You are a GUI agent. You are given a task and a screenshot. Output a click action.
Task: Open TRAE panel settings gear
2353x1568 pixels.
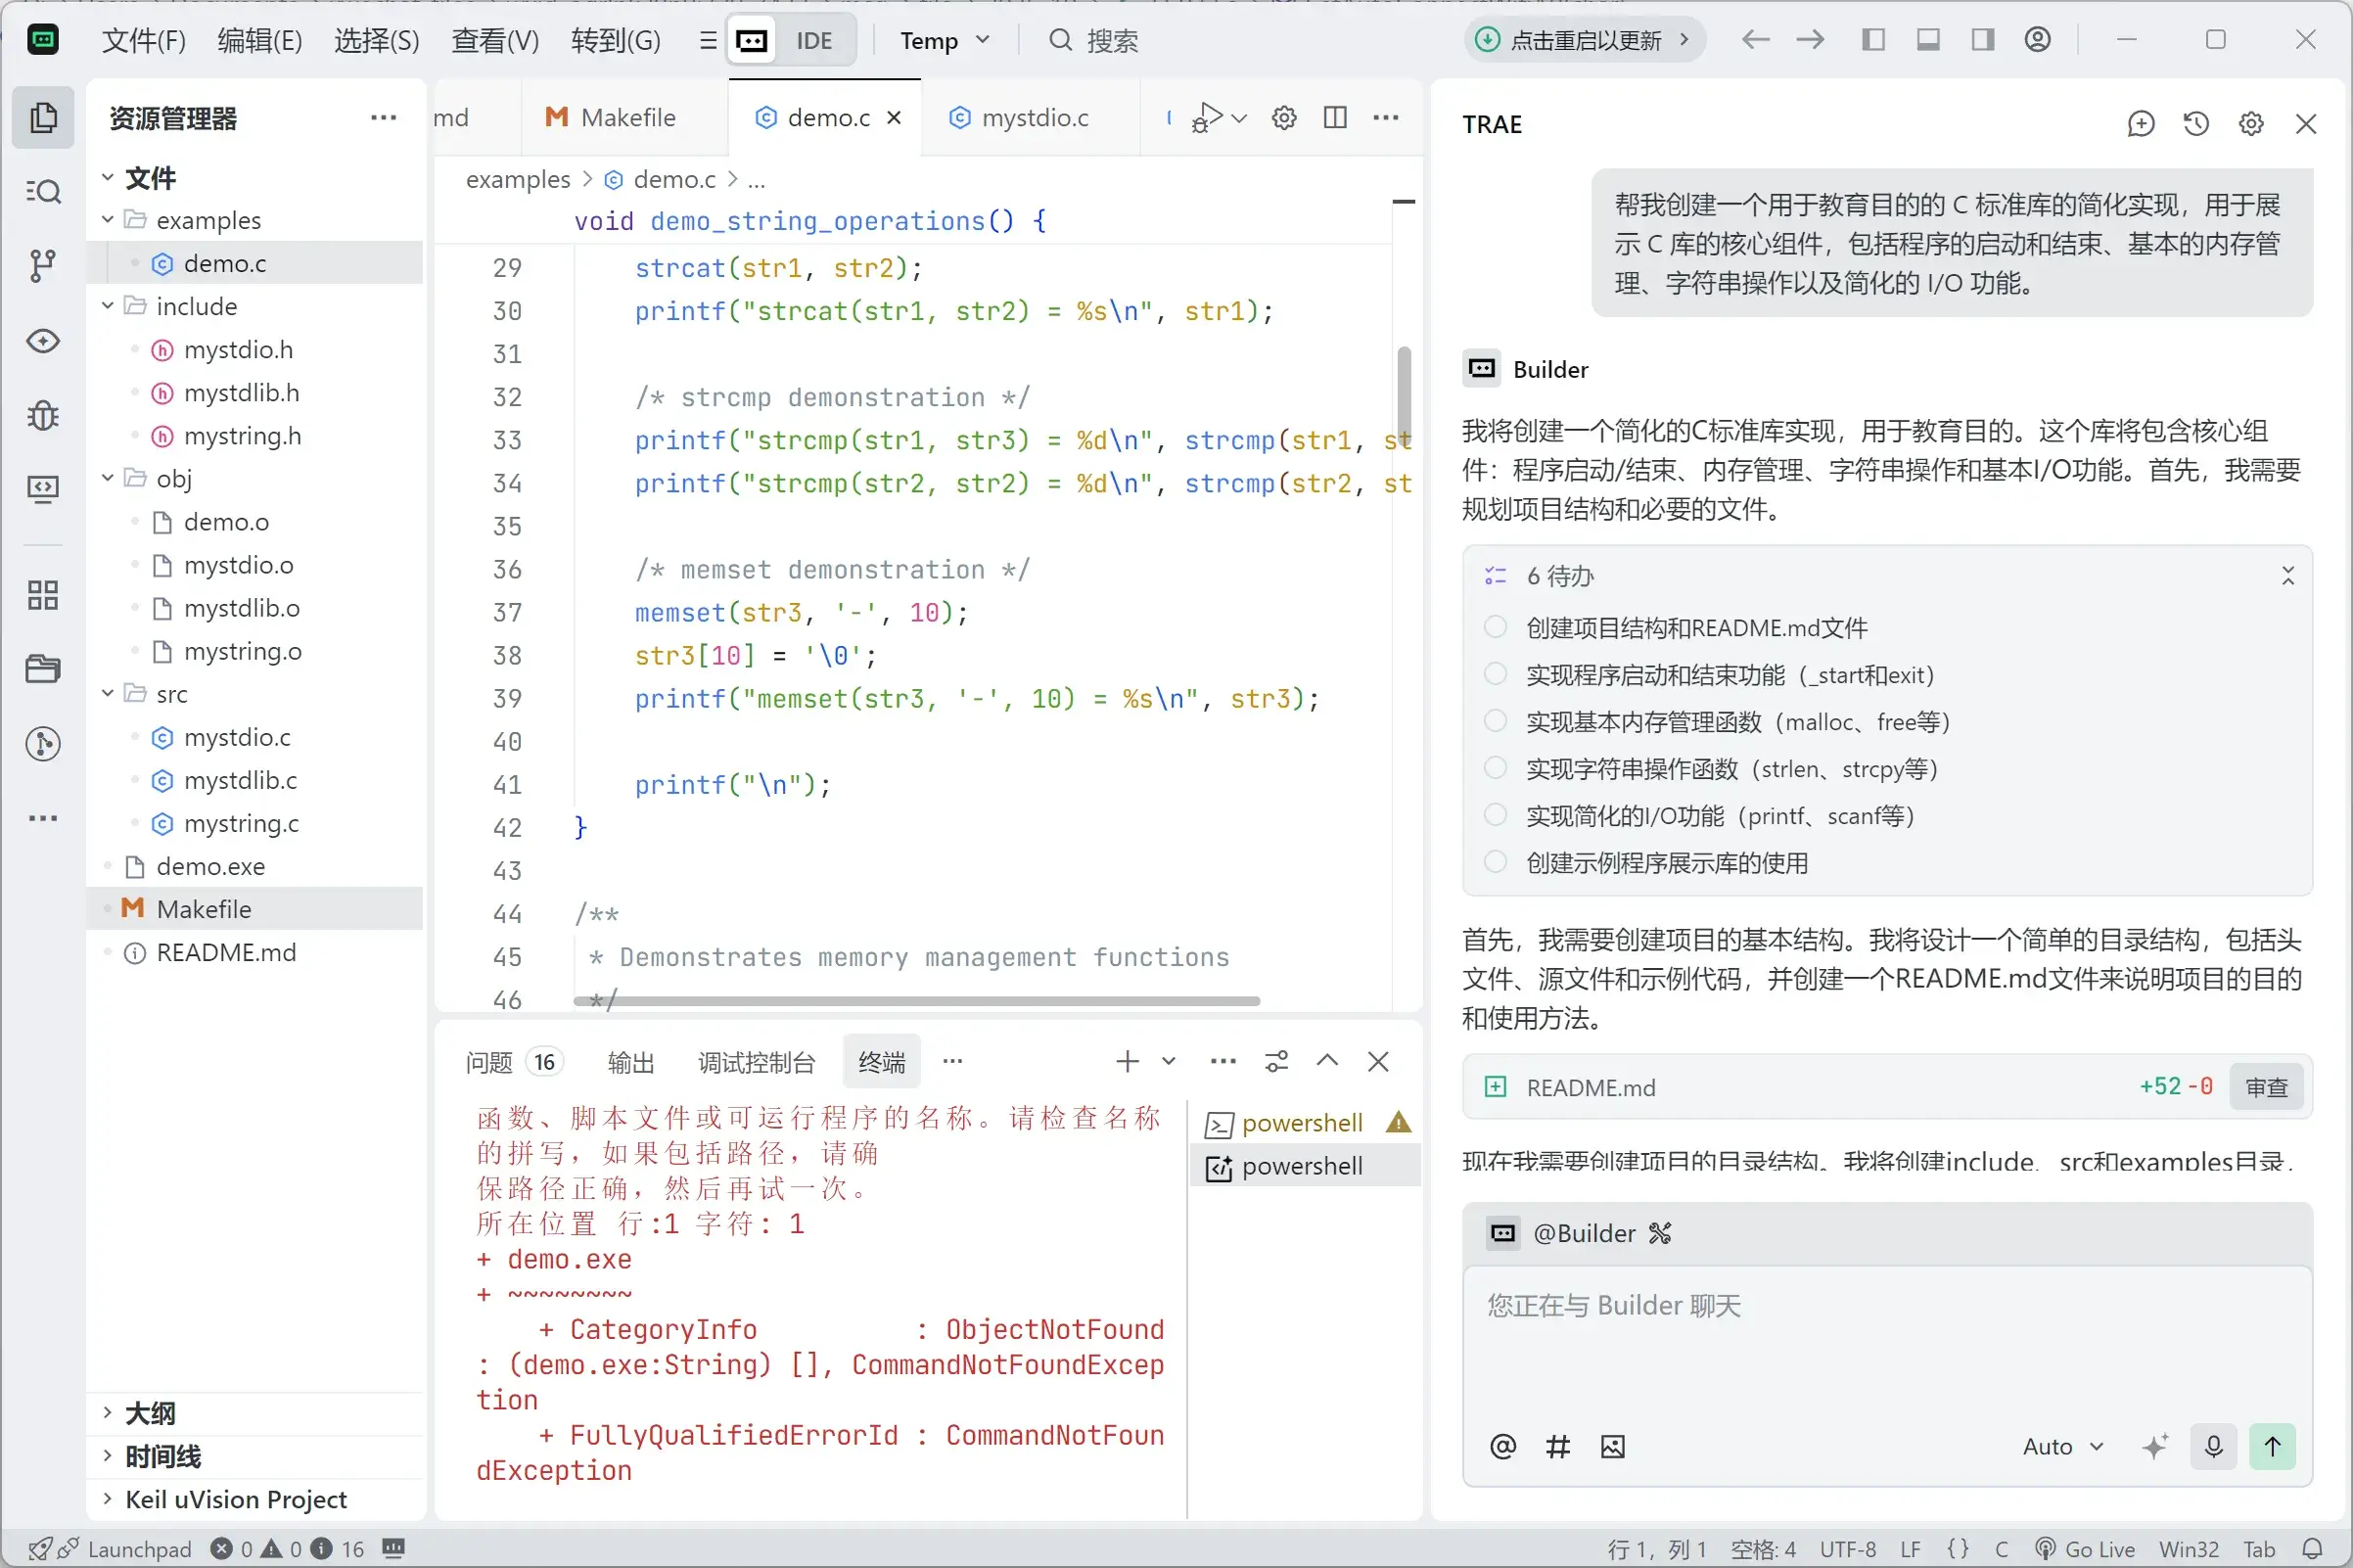(x=2251, y=123)
